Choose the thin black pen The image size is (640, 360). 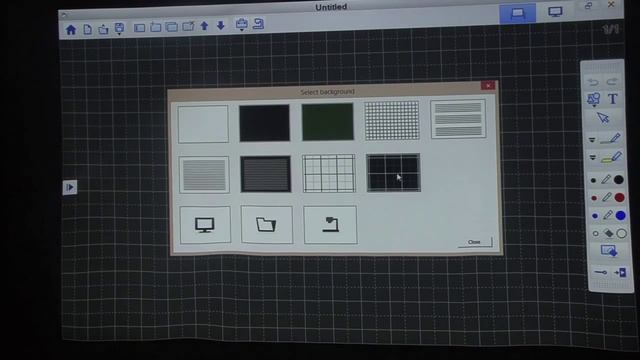593,180
